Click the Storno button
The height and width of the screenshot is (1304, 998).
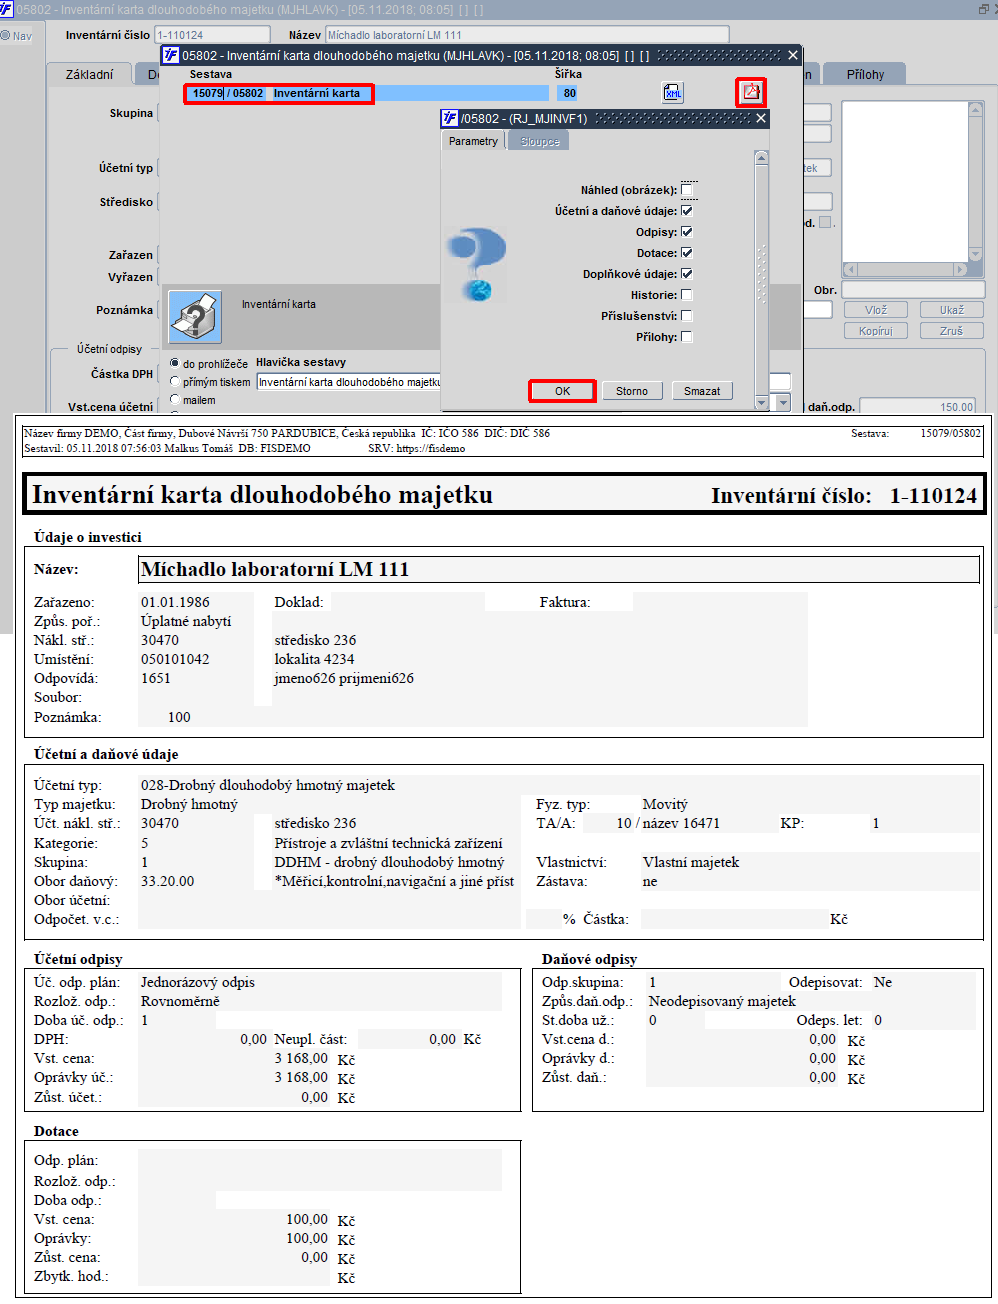632,391
